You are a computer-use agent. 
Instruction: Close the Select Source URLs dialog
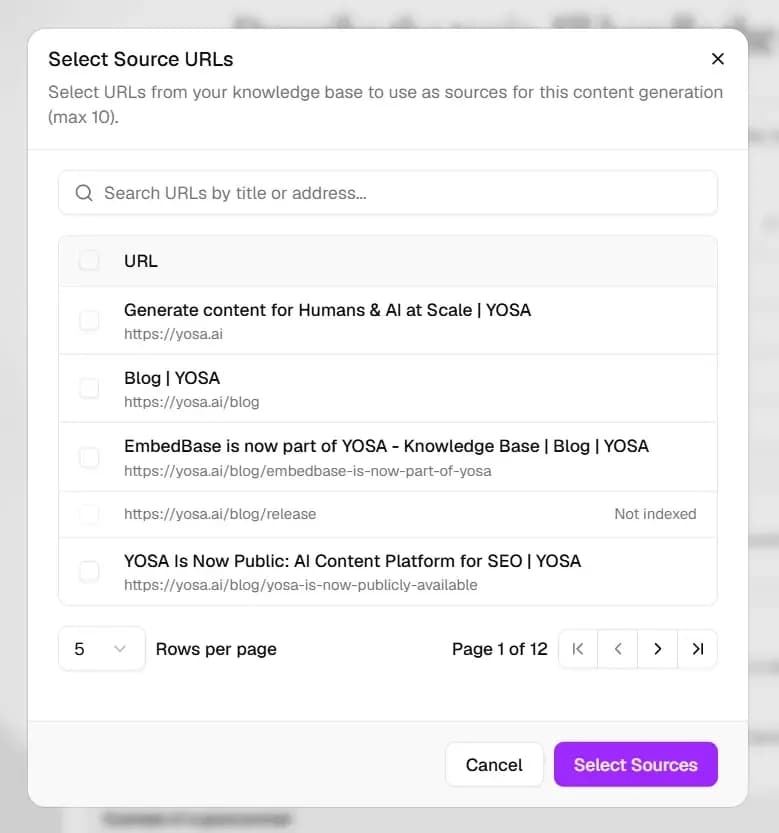click(x=717, y=59)
